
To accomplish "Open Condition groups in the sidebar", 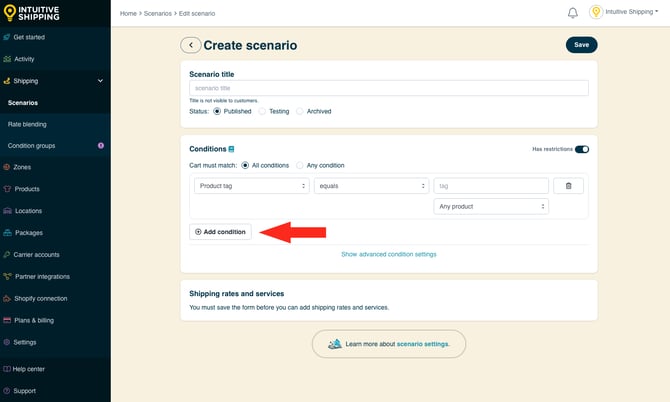I will (31, 146).
